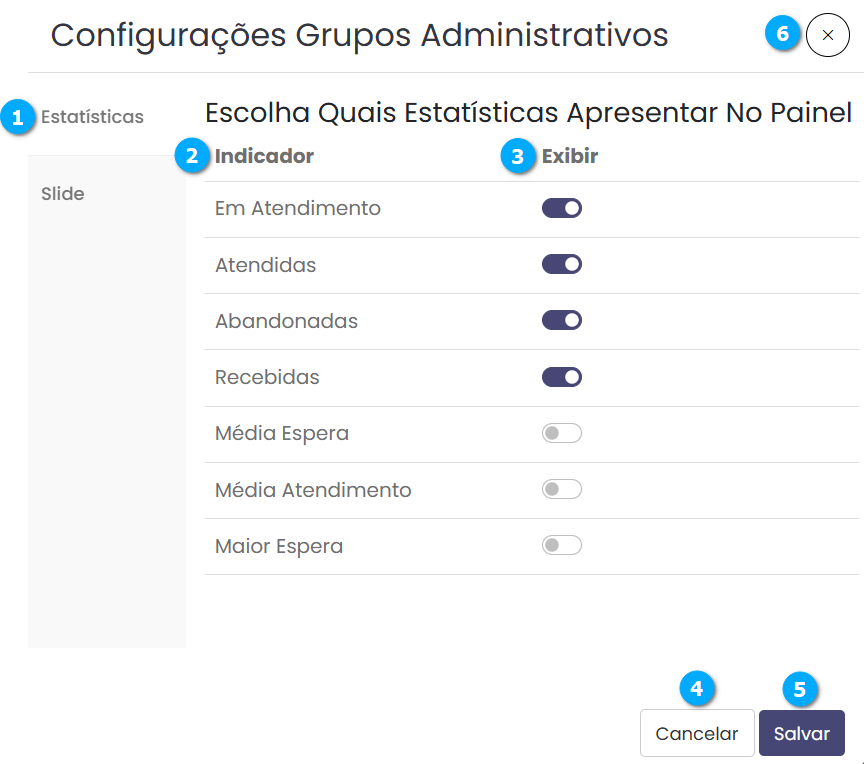Enable the Média Espera toggle
Screen dimensions: 864x764
562,433
